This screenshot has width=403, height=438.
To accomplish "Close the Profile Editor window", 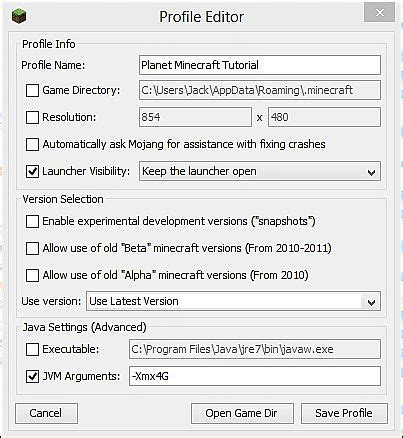I will [379, 13].
